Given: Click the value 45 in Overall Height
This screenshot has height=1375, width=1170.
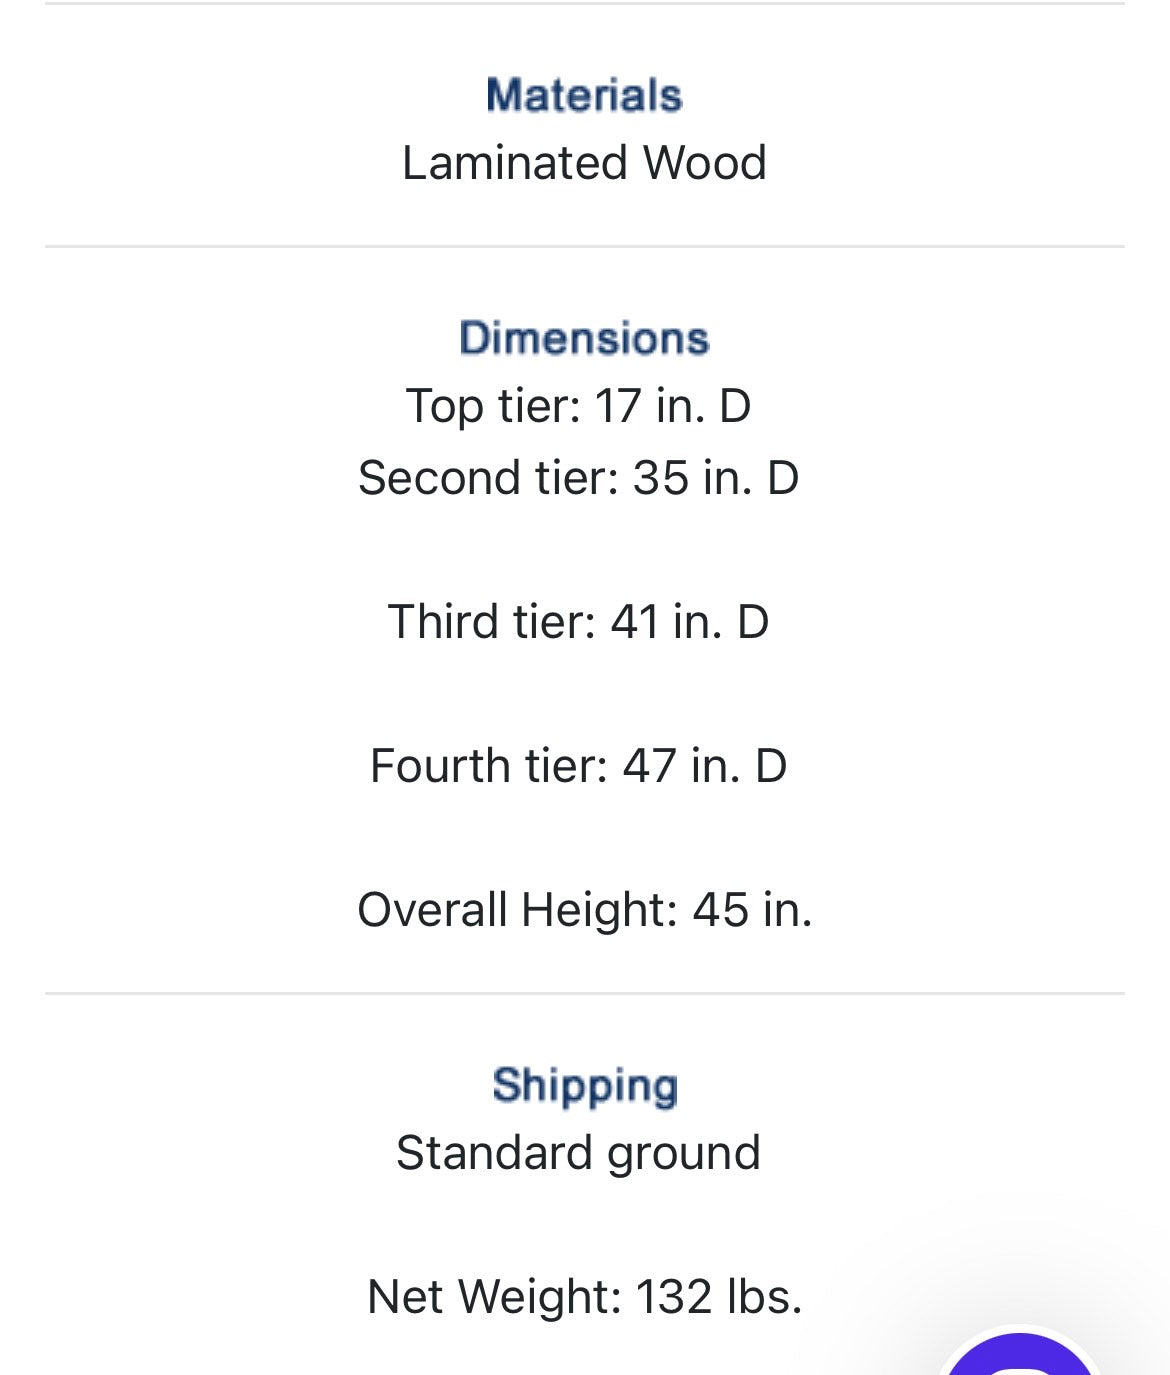Looking at the screenshot, I should [720, 910].
